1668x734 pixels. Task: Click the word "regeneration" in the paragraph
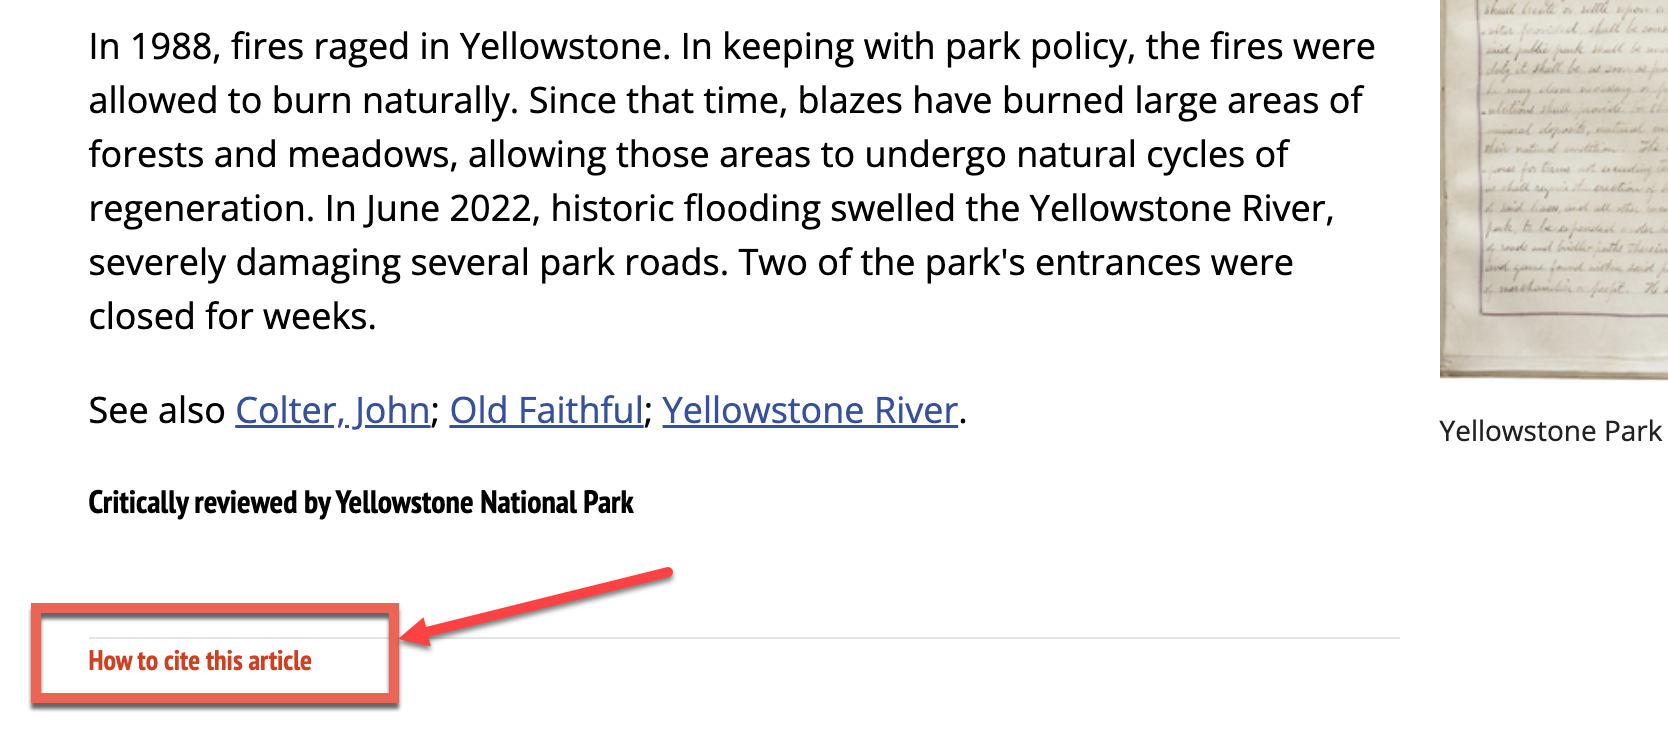[x=201, y=209]
